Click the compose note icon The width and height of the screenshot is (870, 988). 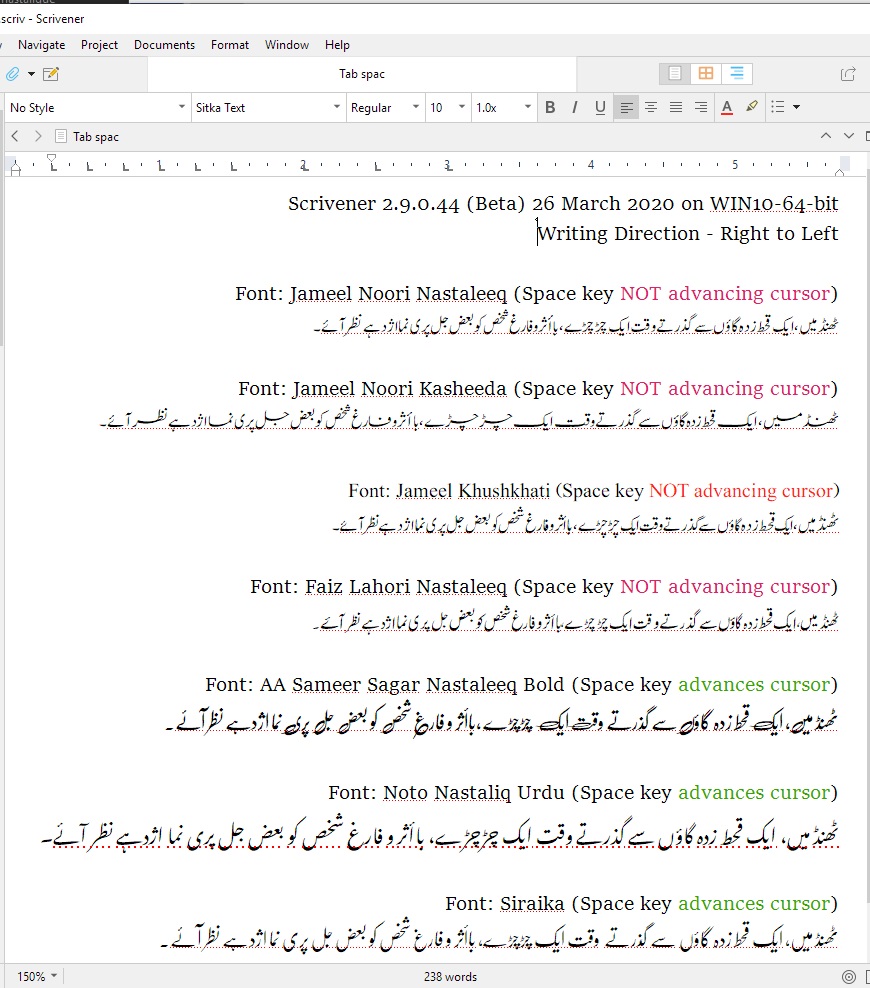tap(51, 74)
